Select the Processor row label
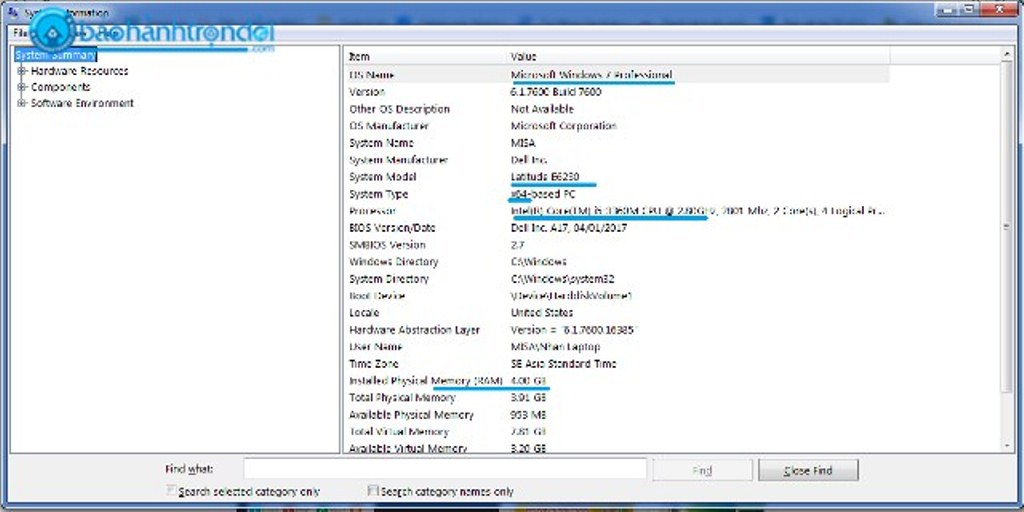The height and width of the screenshot is (512, 1024). [372, 211]
